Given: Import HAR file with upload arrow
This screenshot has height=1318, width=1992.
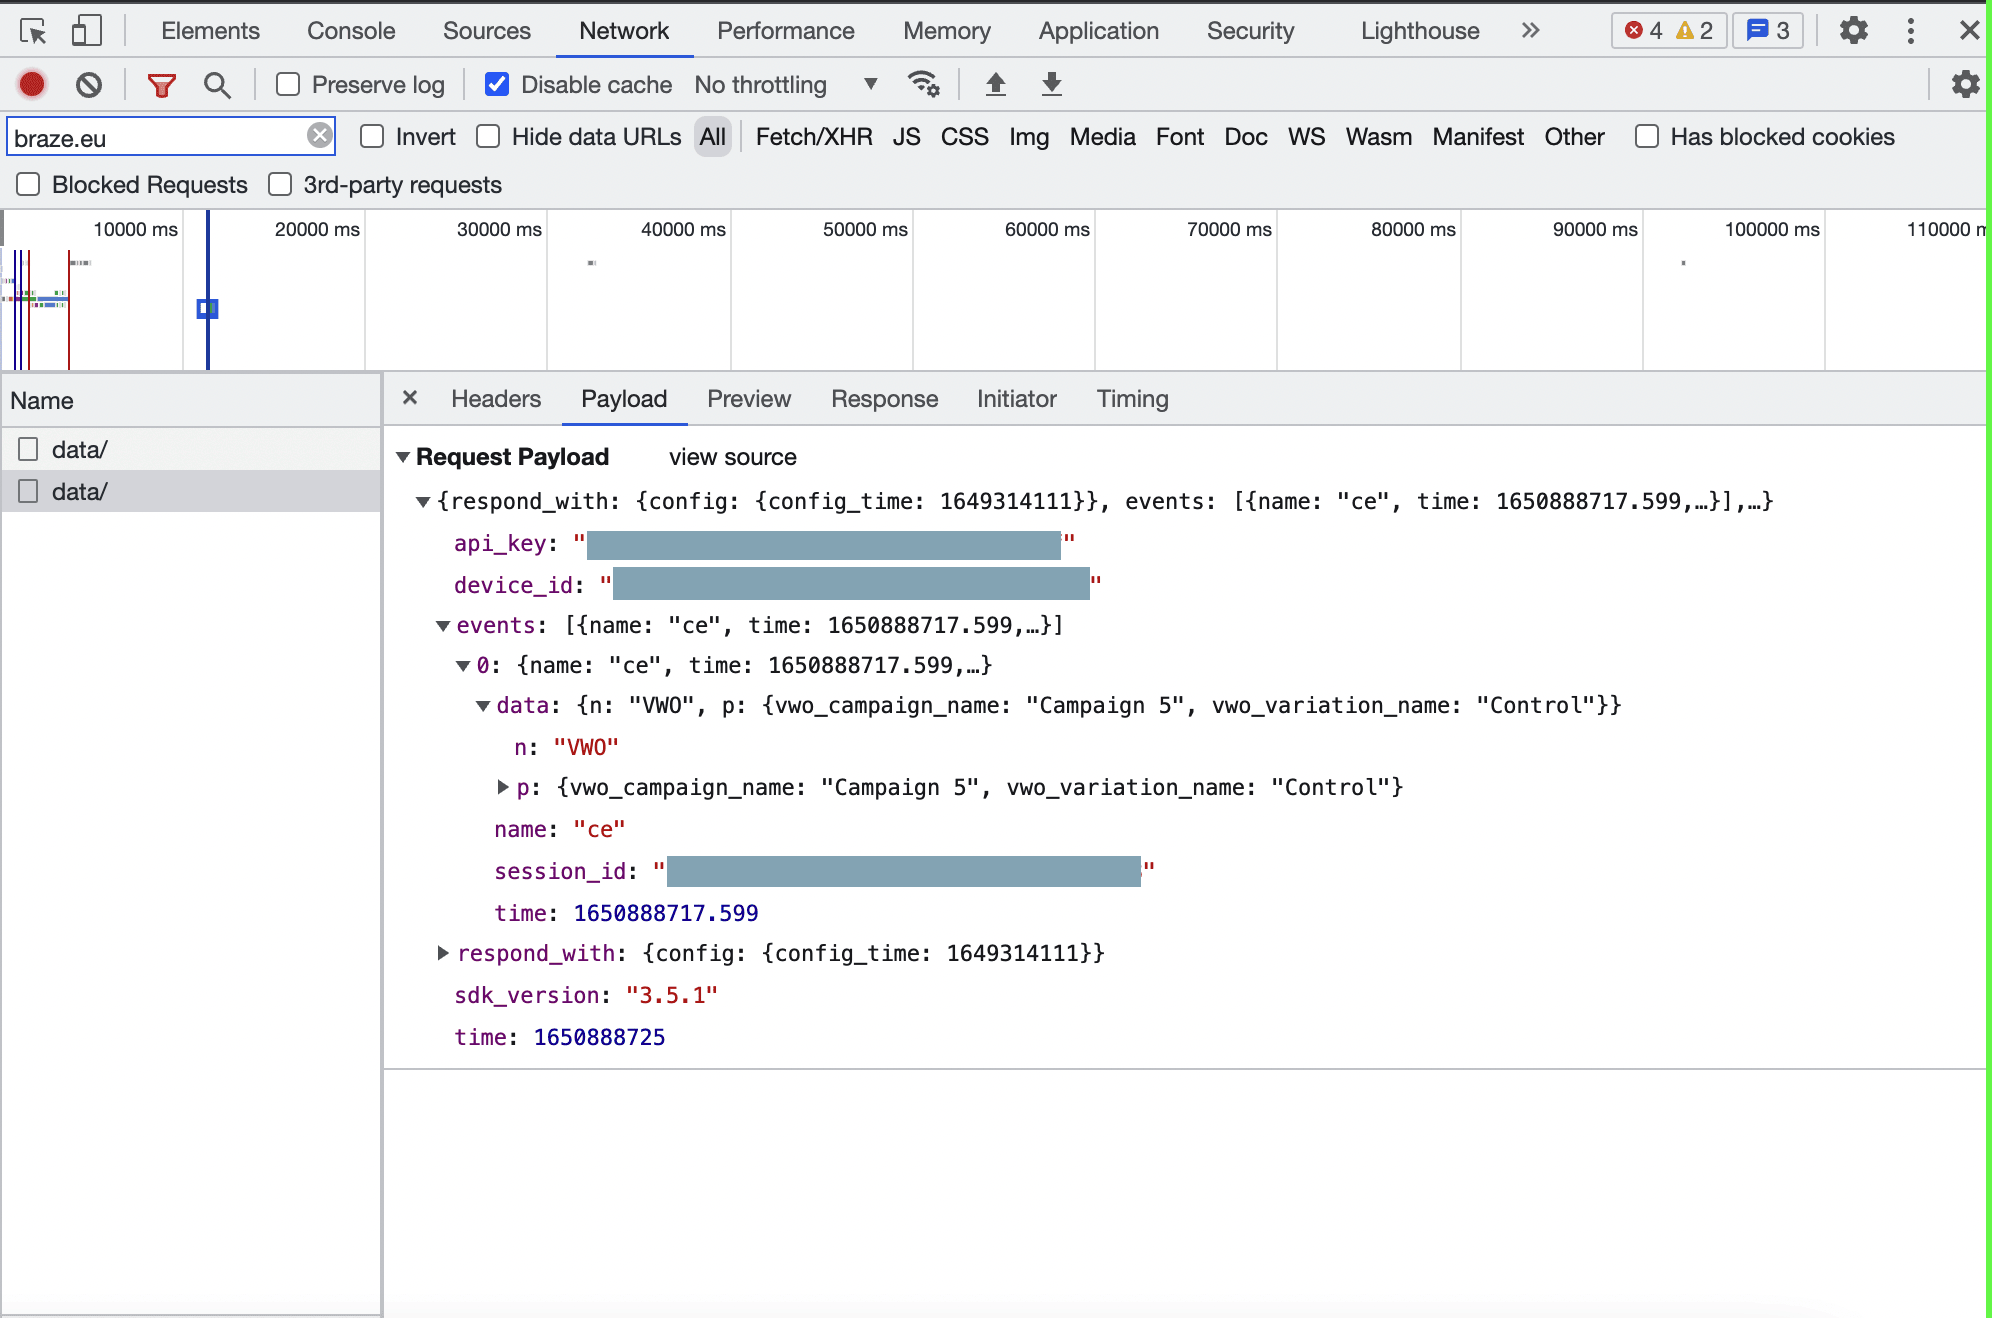Looking at the screenshot, I should (996, 84).
